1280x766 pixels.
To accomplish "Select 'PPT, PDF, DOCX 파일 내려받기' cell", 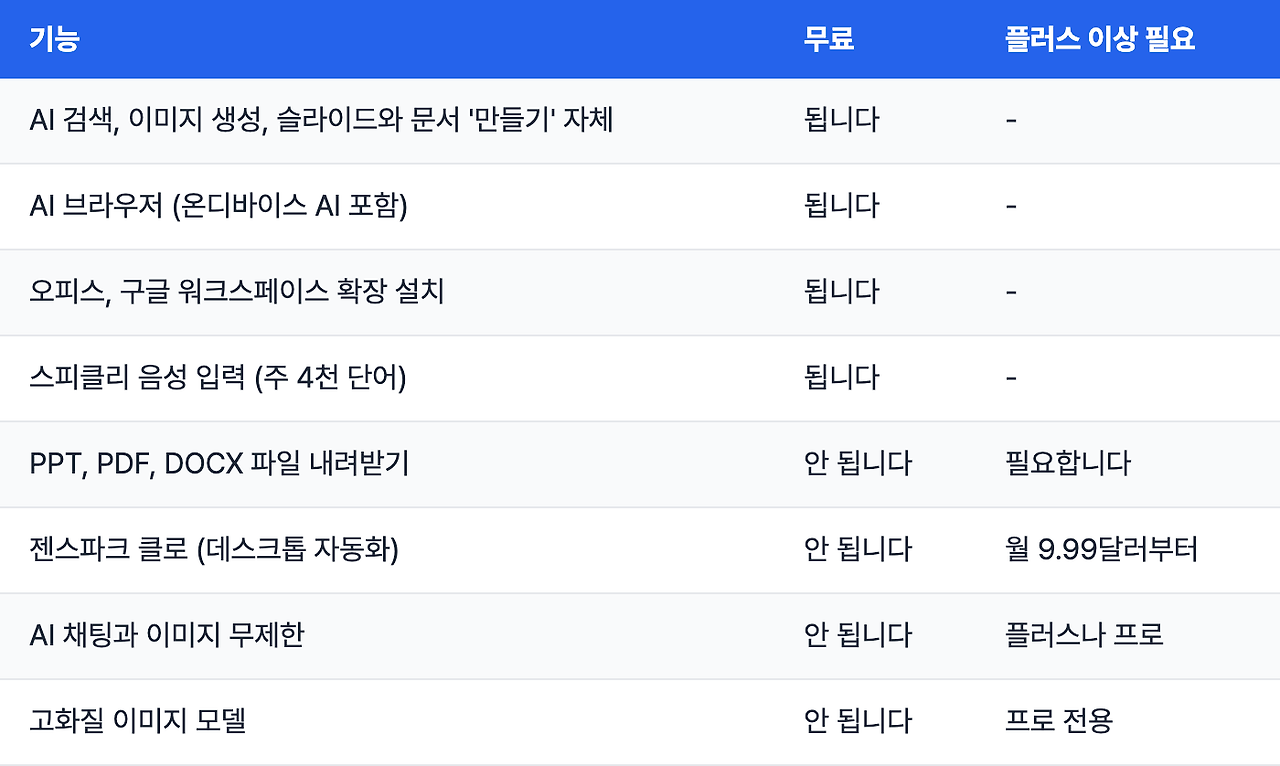I will (219, 464).
